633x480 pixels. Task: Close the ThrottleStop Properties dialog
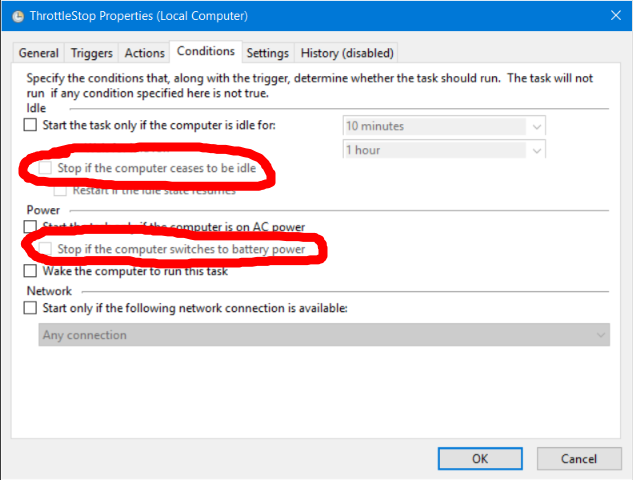click(x=610, y=16)
